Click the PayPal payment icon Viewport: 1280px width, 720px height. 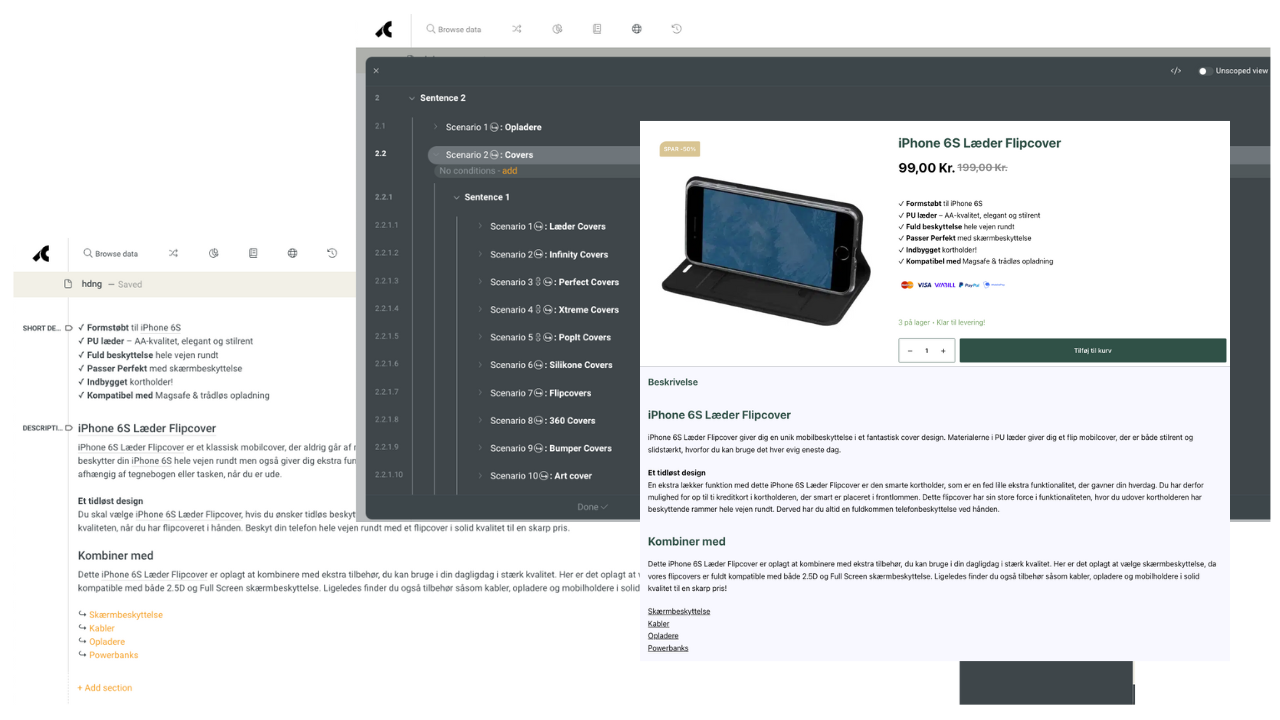tap(969, 285)
